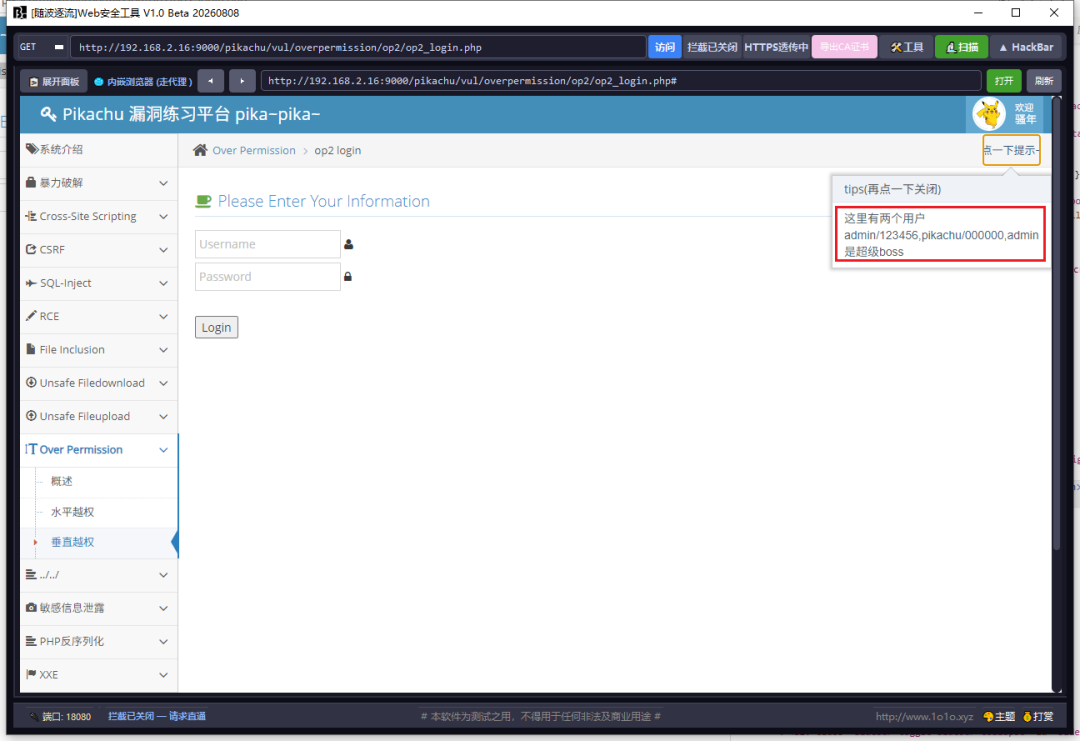
Task: Toggle the 拦截已关闭 intercept button
Action: click(x=712, y=47)
